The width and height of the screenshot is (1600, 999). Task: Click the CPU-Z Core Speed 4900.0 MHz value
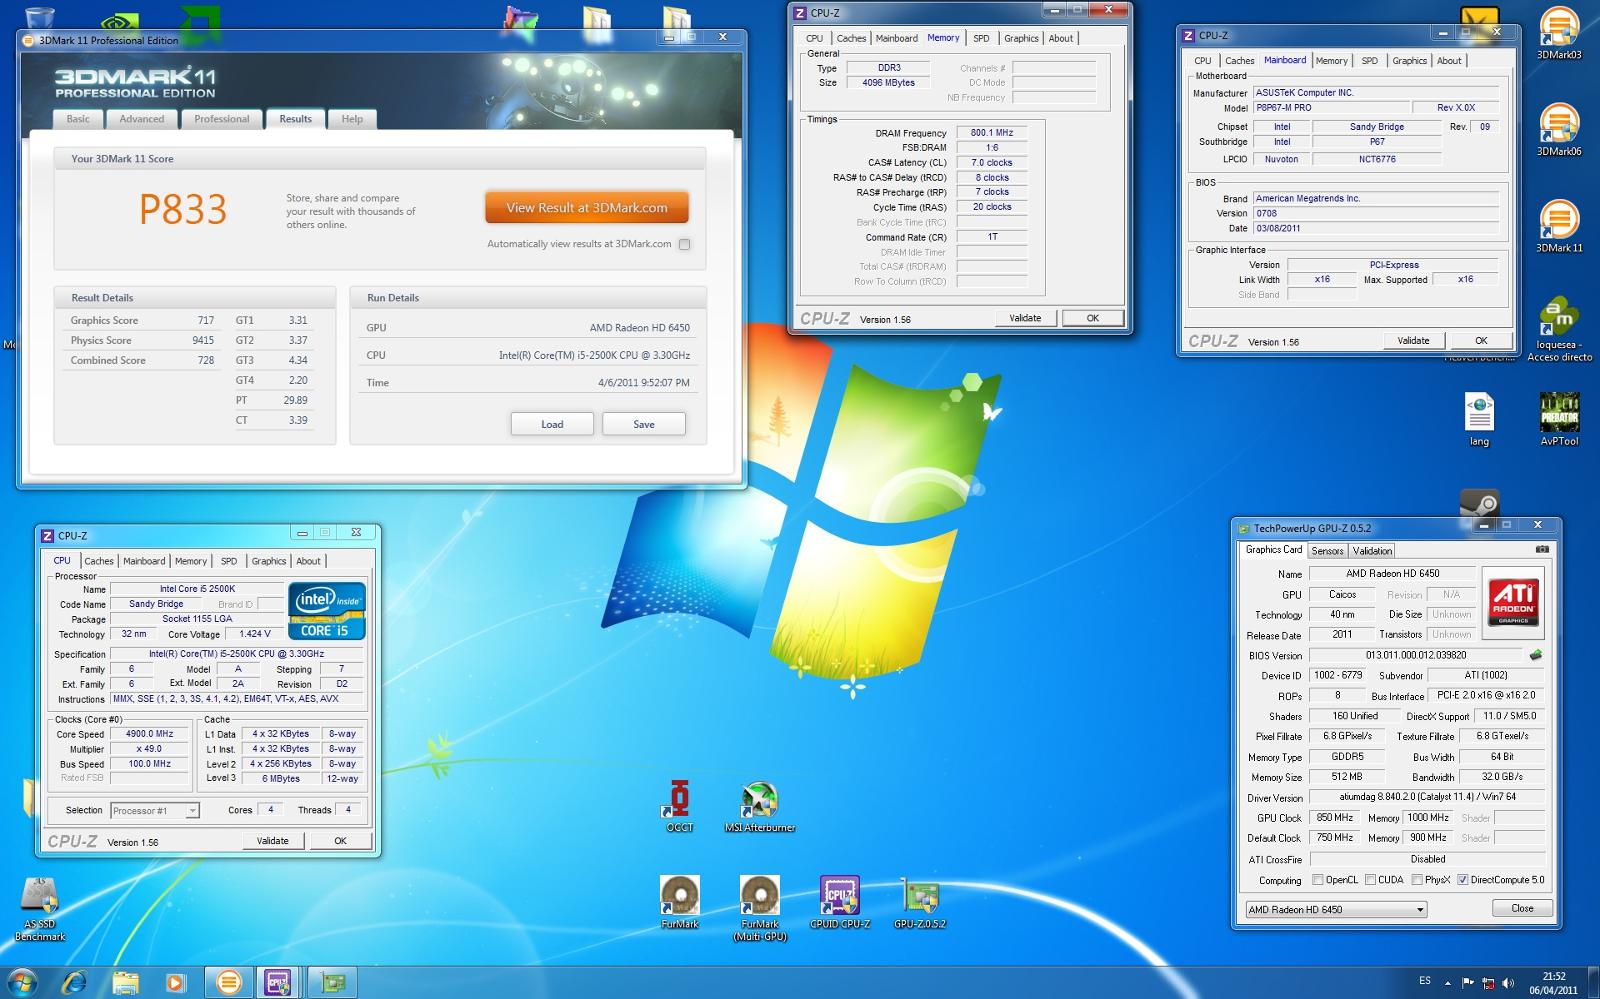click(x=149, y=734)
